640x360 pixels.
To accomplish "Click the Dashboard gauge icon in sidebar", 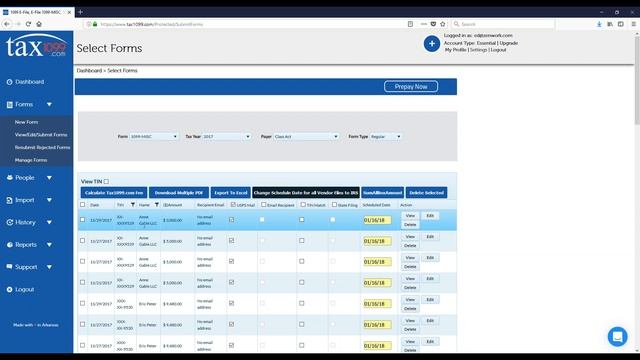I will pyautogui.click(x=9, y=82).
